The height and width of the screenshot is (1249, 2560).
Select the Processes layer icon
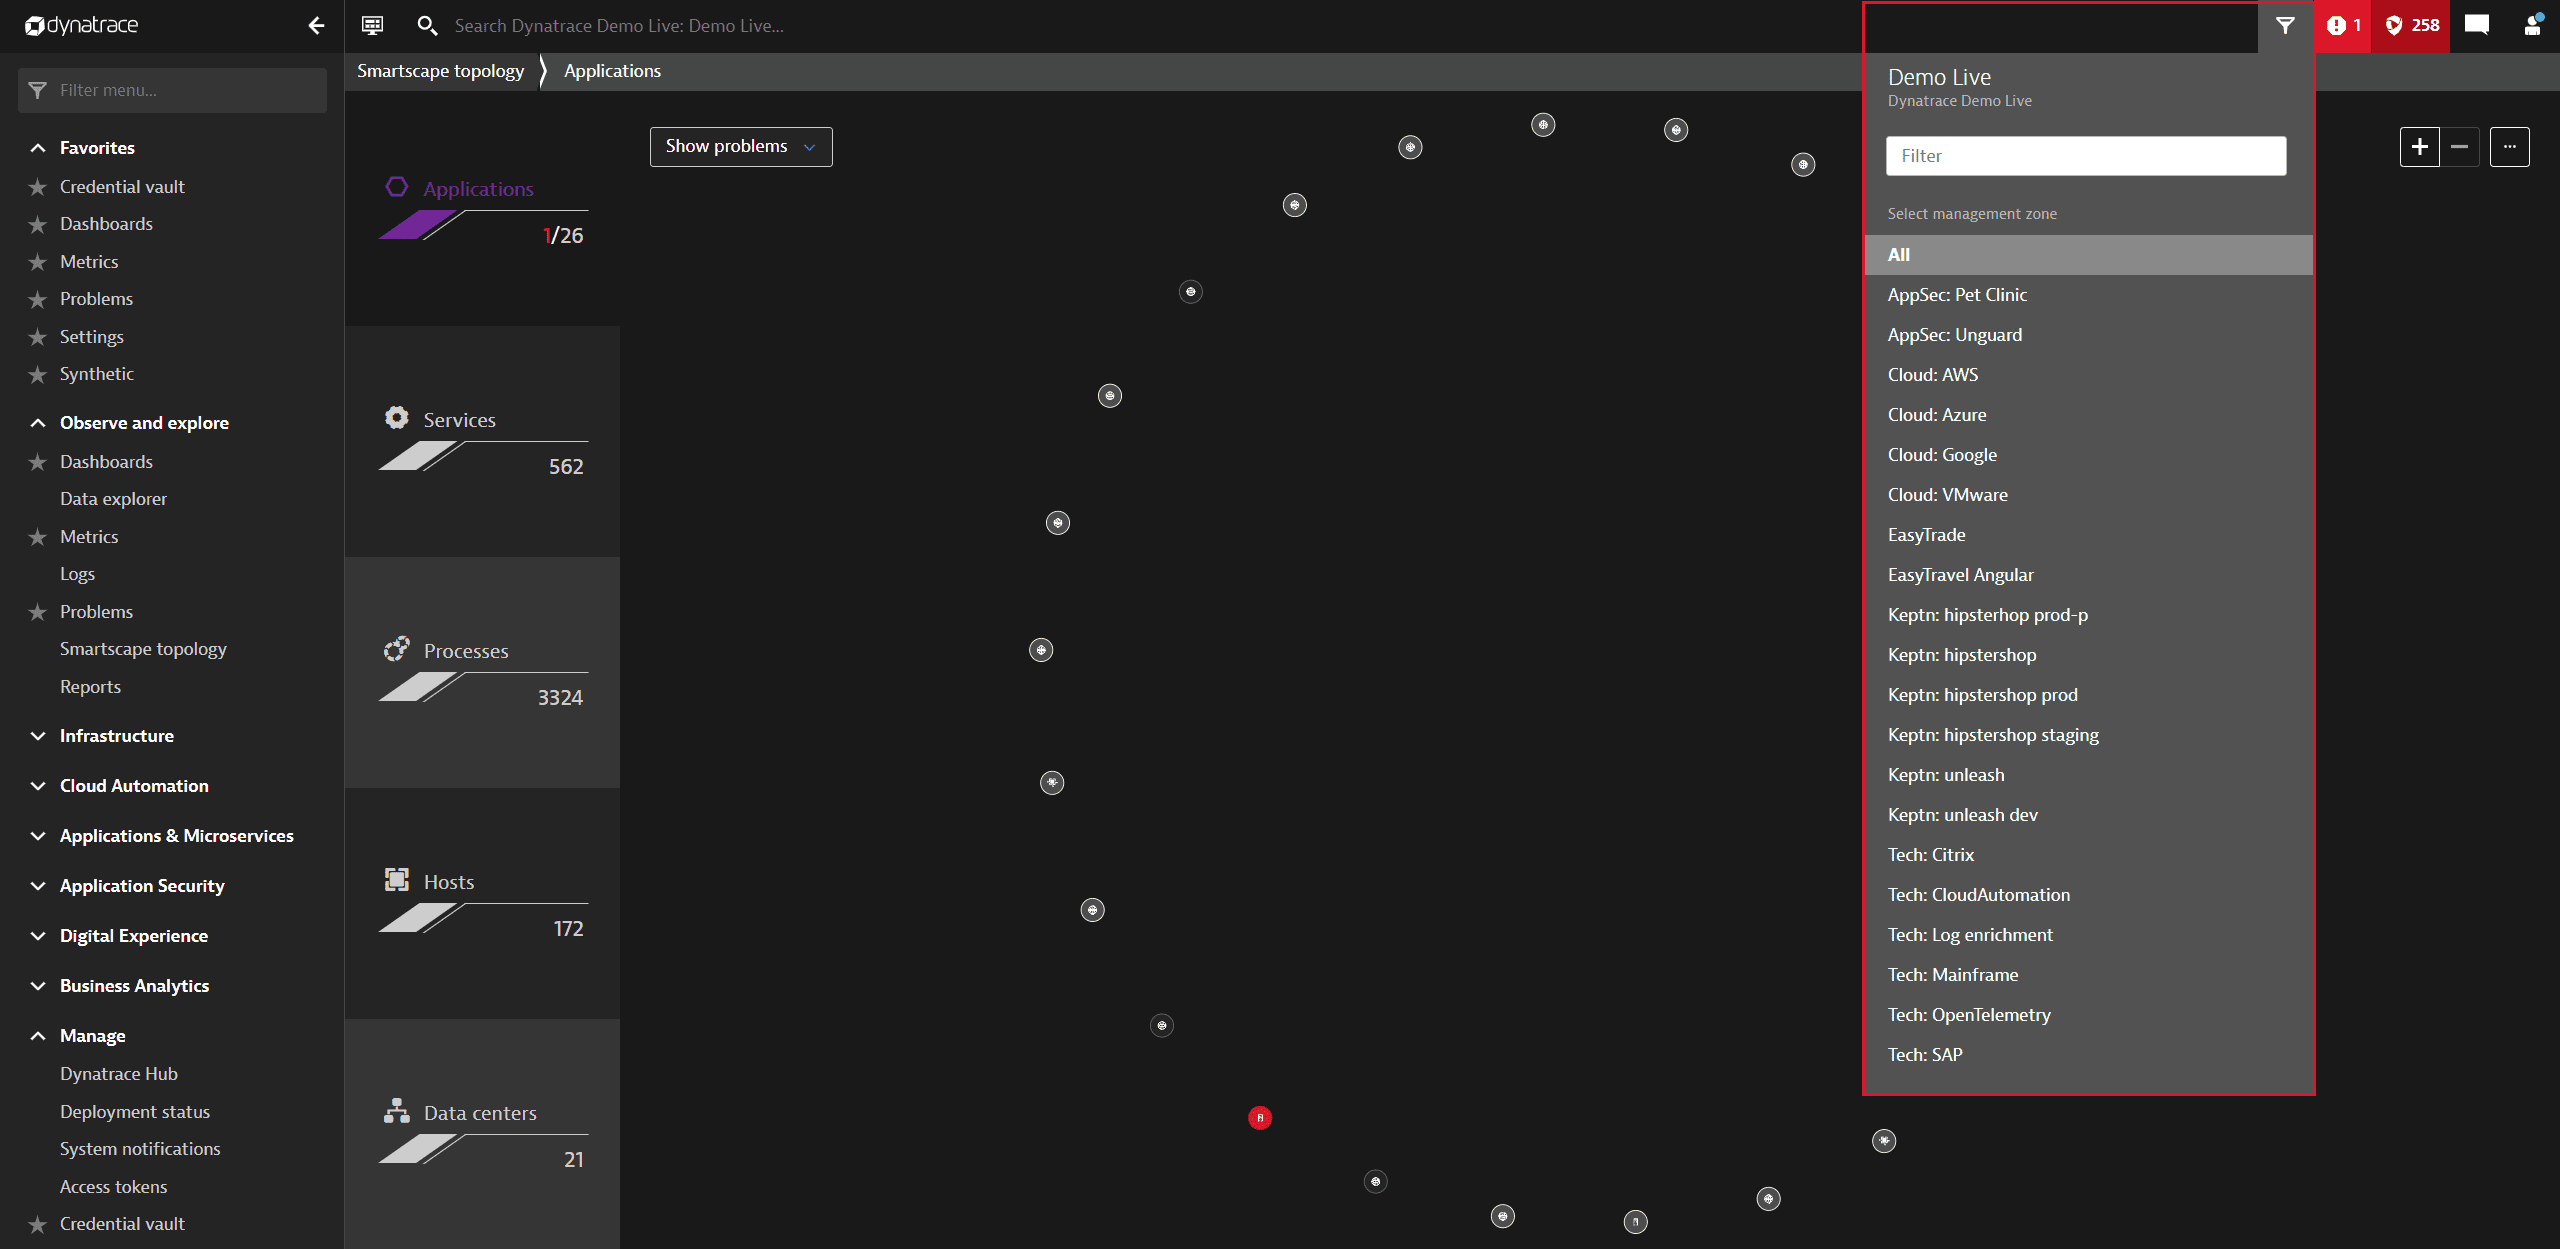[397, 649]
